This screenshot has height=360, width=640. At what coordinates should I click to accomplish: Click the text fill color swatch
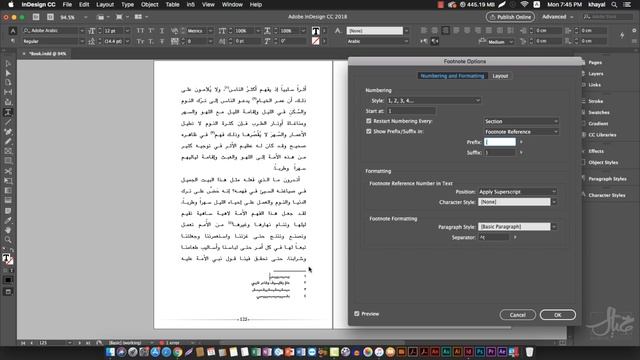[316, 31]
